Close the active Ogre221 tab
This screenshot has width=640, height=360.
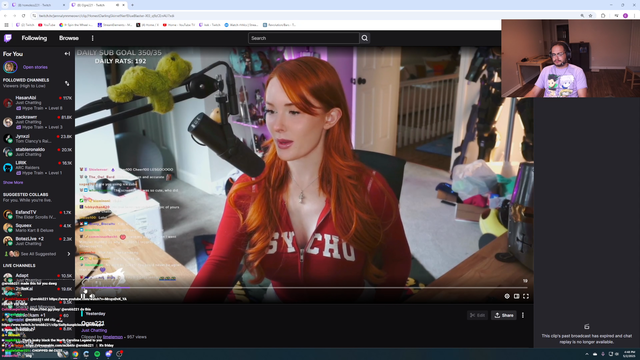click(x=124, y=5)
